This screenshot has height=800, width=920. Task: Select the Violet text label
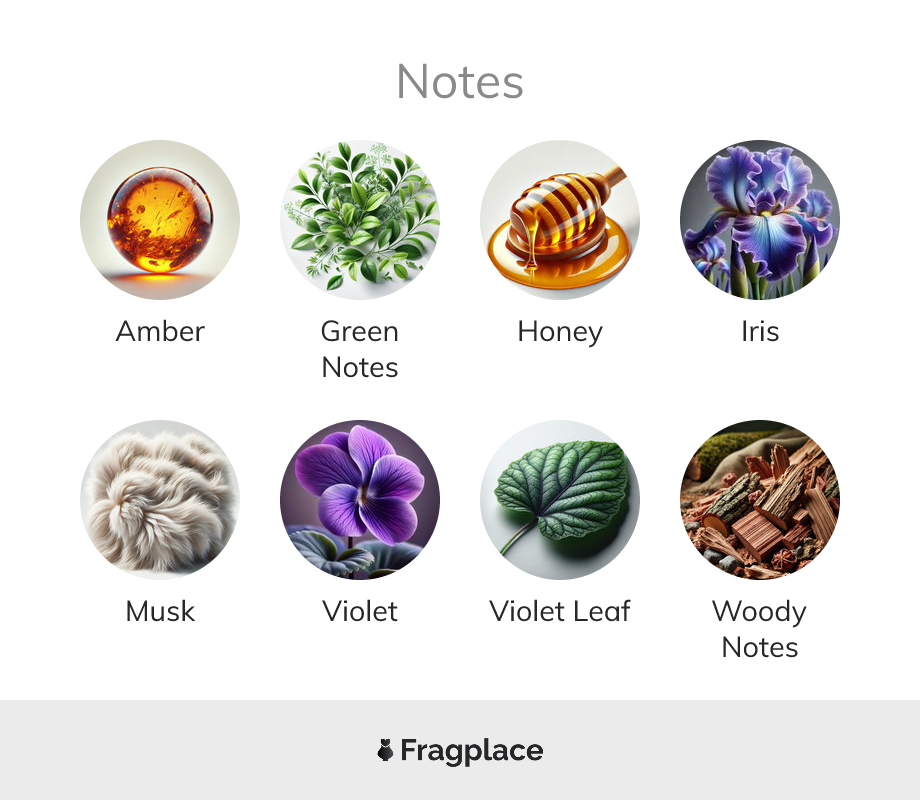[360, 611]
